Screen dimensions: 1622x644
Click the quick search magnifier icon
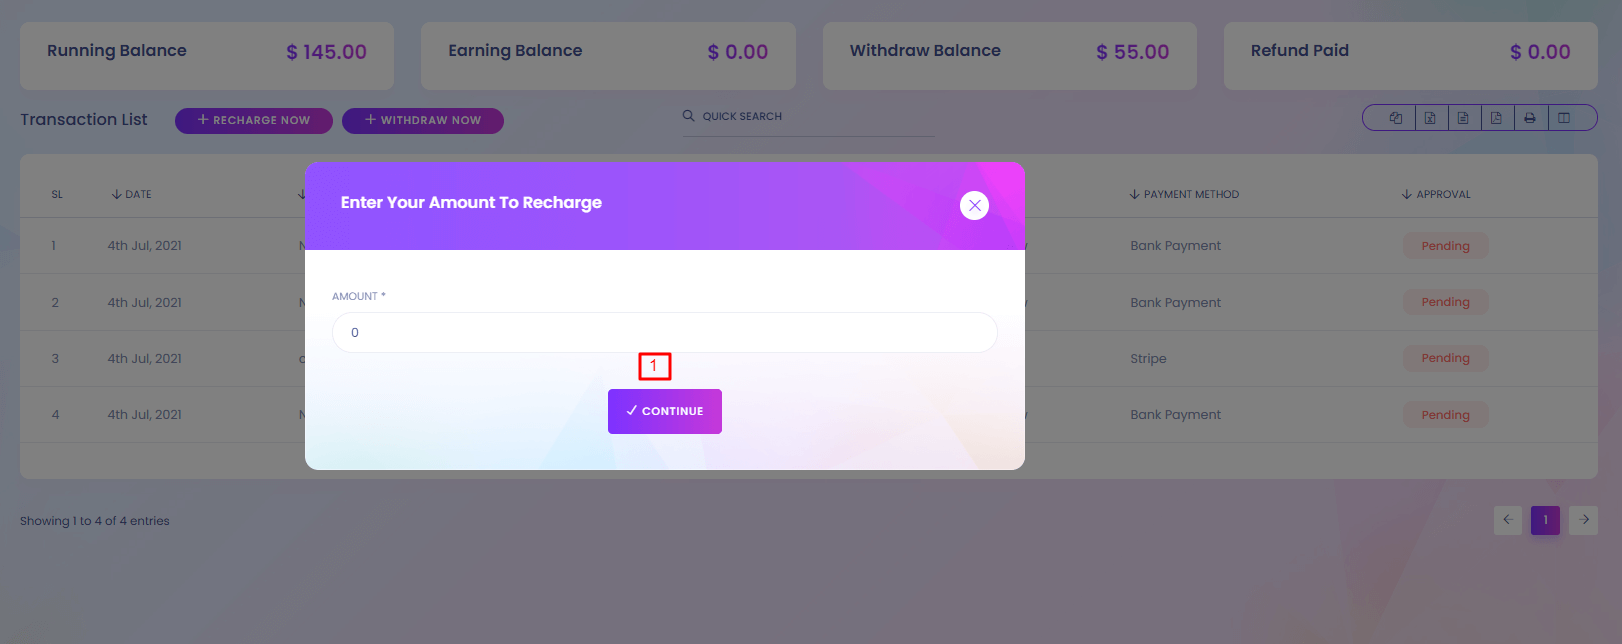(689, 116)
